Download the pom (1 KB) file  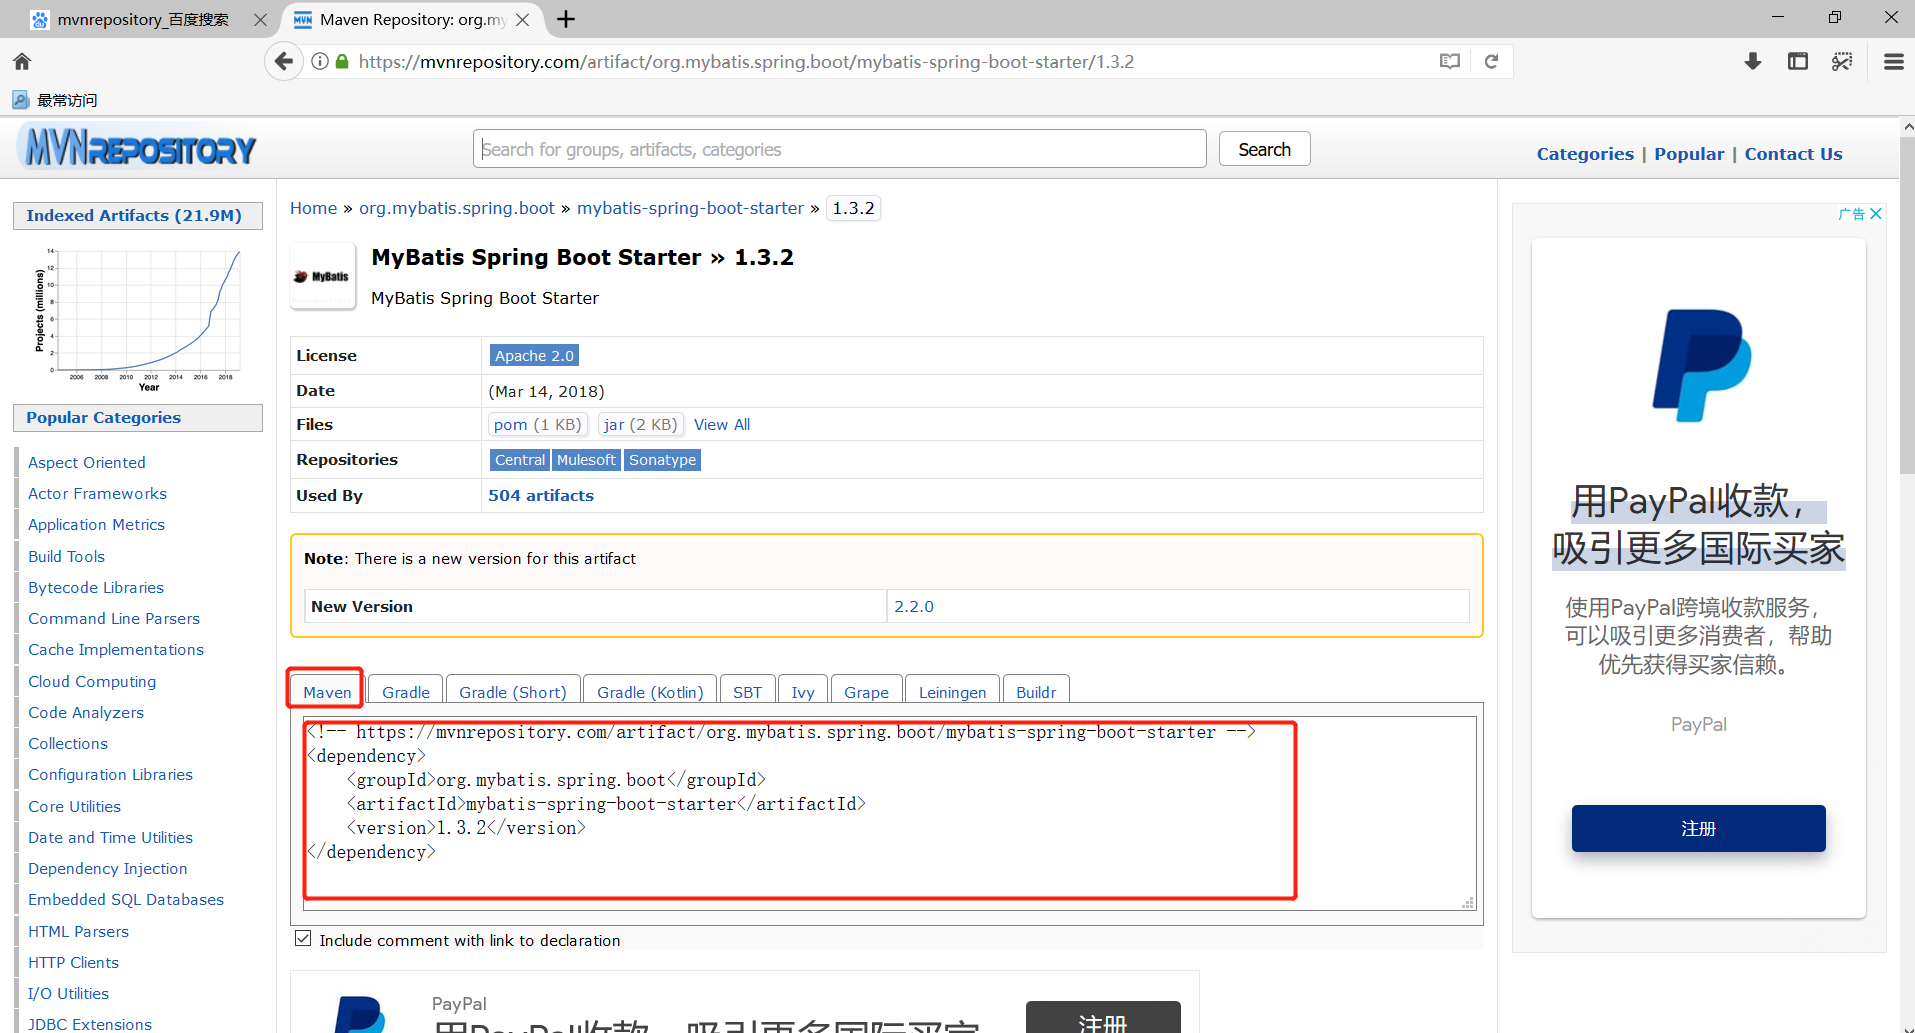click(537, 424)
